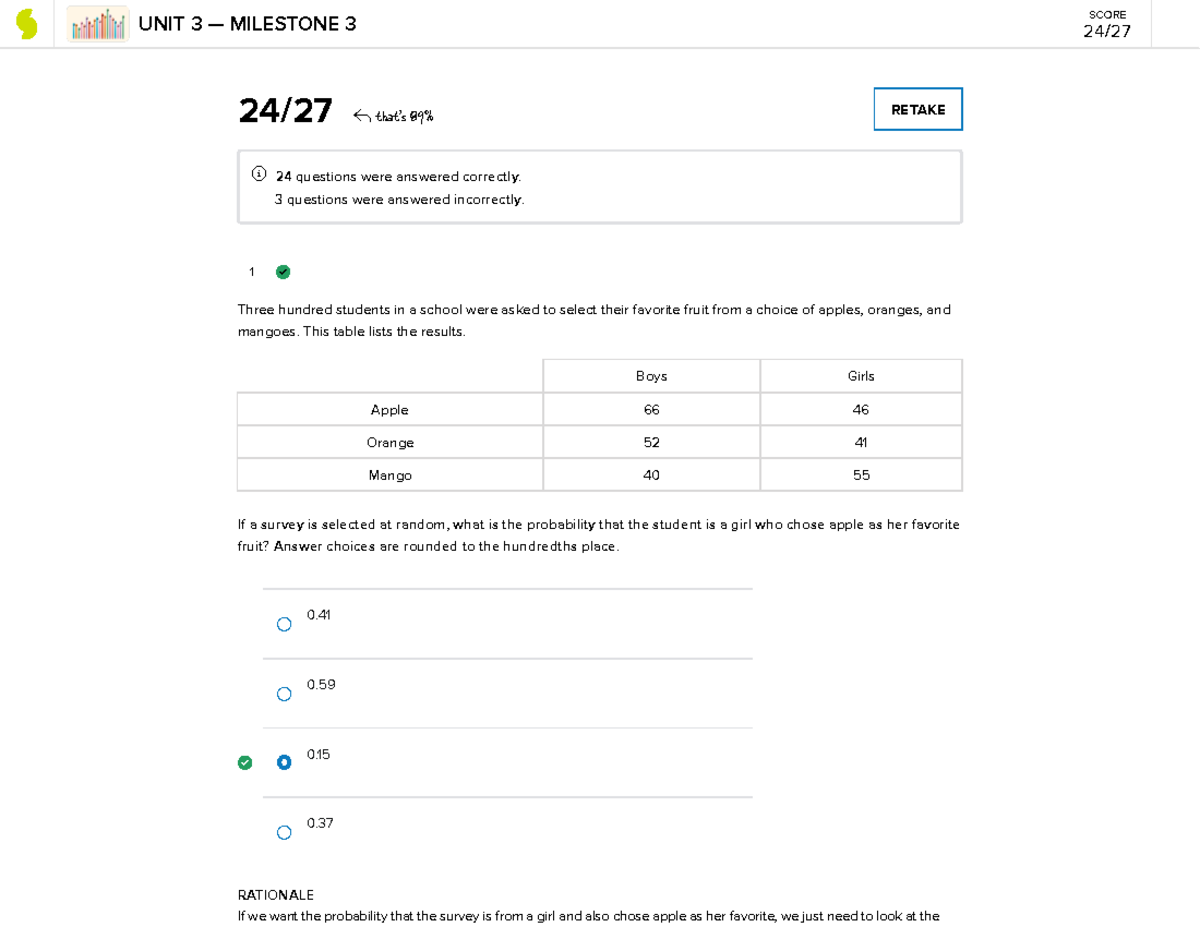Select the 0.41 answer radio button
The width and height of the screenshot is (1200, 927).
pyautogui.click(x=284, y=624)
